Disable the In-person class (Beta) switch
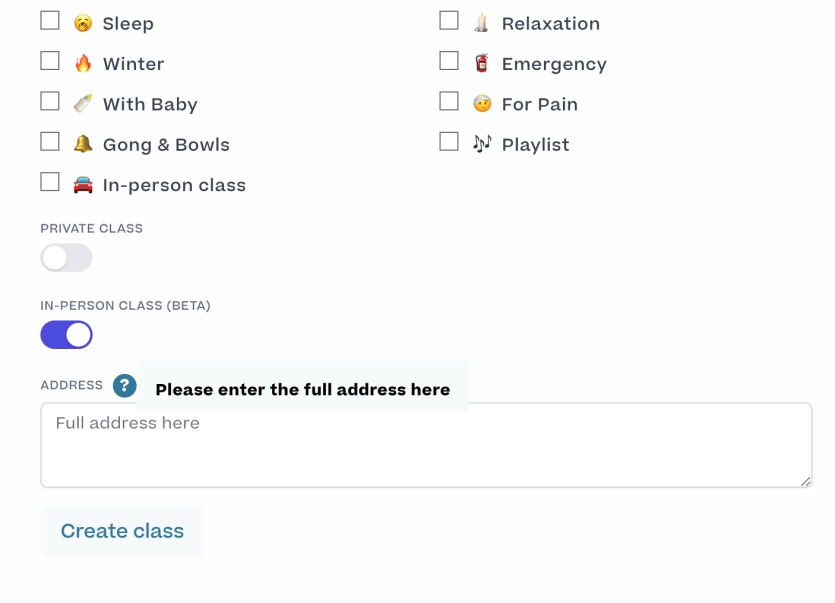 coord(67,335)
